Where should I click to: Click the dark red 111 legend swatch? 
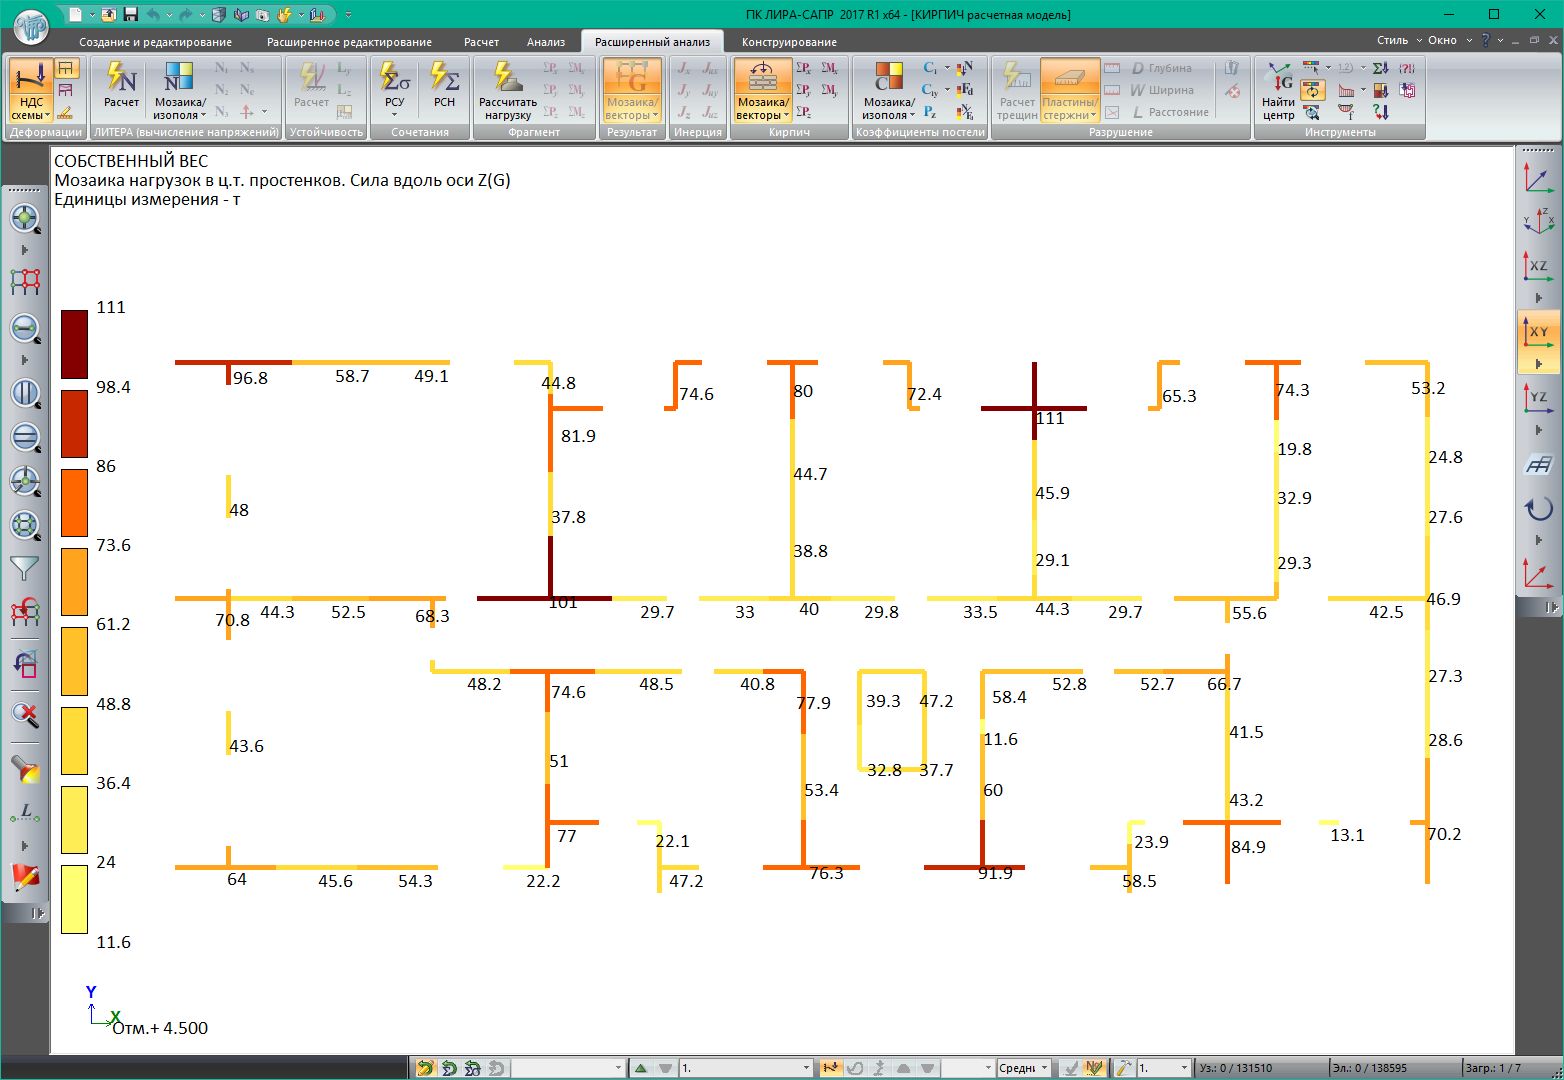tap(74, 344)
